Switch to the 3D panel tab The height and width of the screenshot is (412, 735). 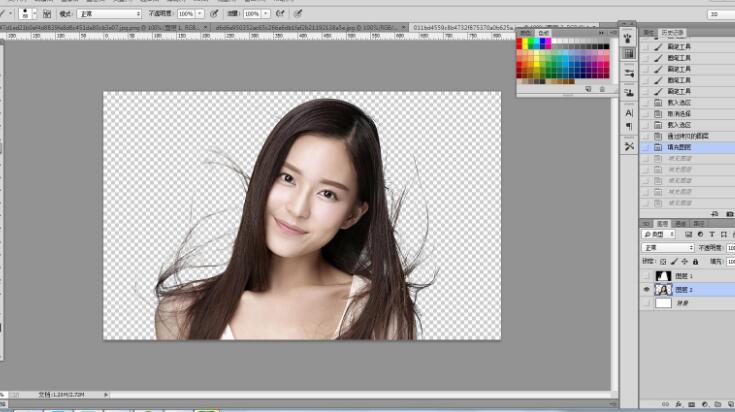coord(646,224)
